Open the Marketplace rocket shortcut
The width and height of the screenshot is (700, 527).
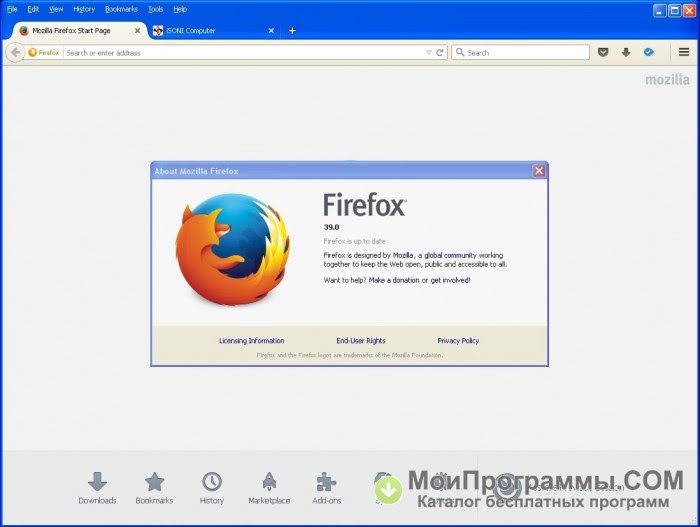pyautogui.click(x=269, y=488)
